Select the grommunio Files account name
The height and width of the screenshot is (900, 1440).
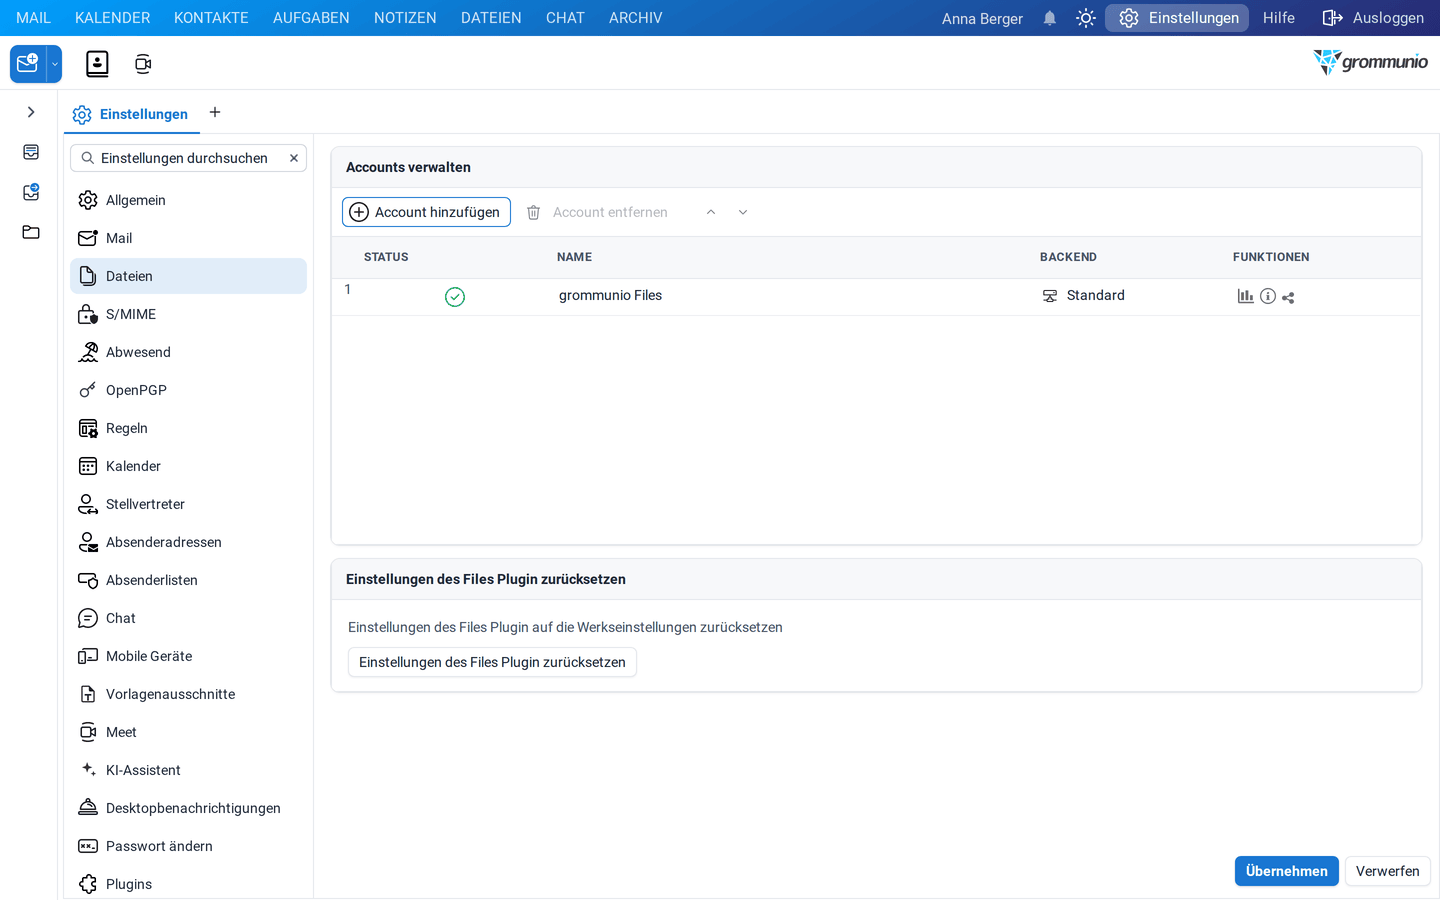point(610,295)
